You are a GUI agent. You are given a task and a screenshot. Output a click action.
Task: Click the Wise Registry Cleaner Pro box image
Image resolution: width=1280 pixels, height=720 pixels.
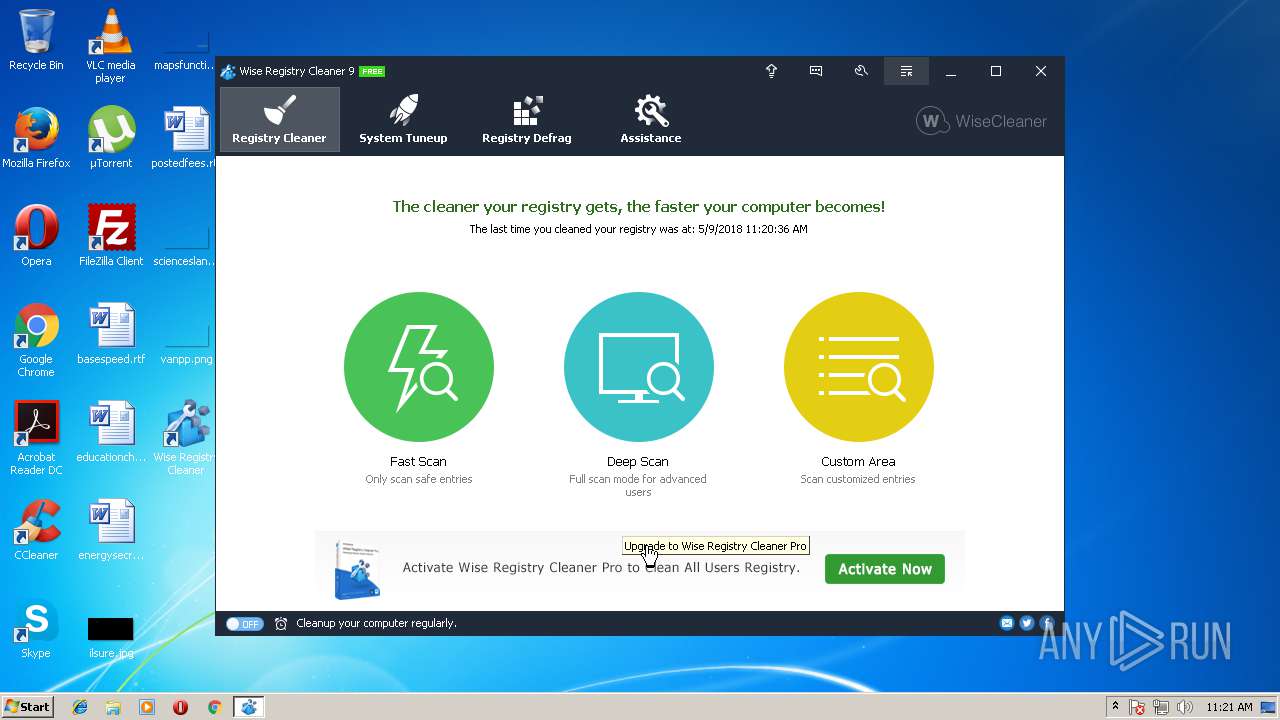coord(357,569)
